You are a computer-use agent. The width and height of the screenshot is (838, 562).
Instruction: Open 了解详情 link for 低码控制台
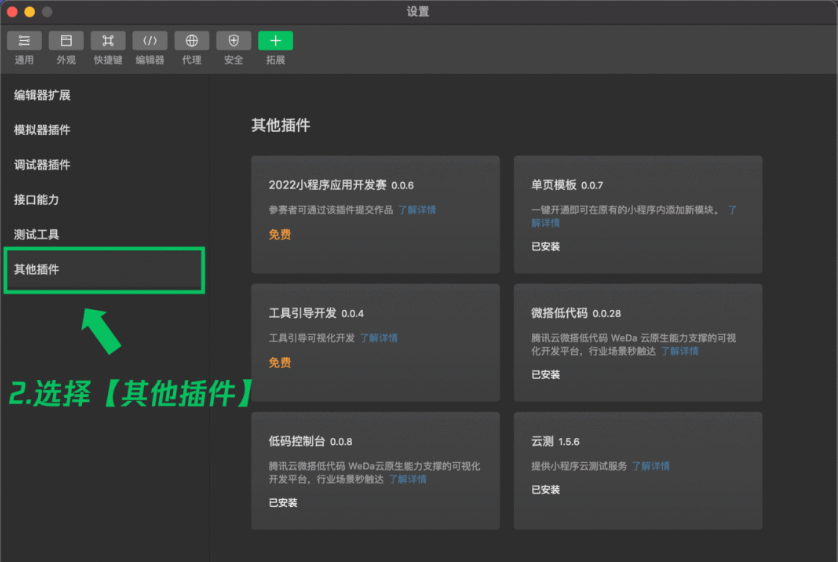(407, 479)
